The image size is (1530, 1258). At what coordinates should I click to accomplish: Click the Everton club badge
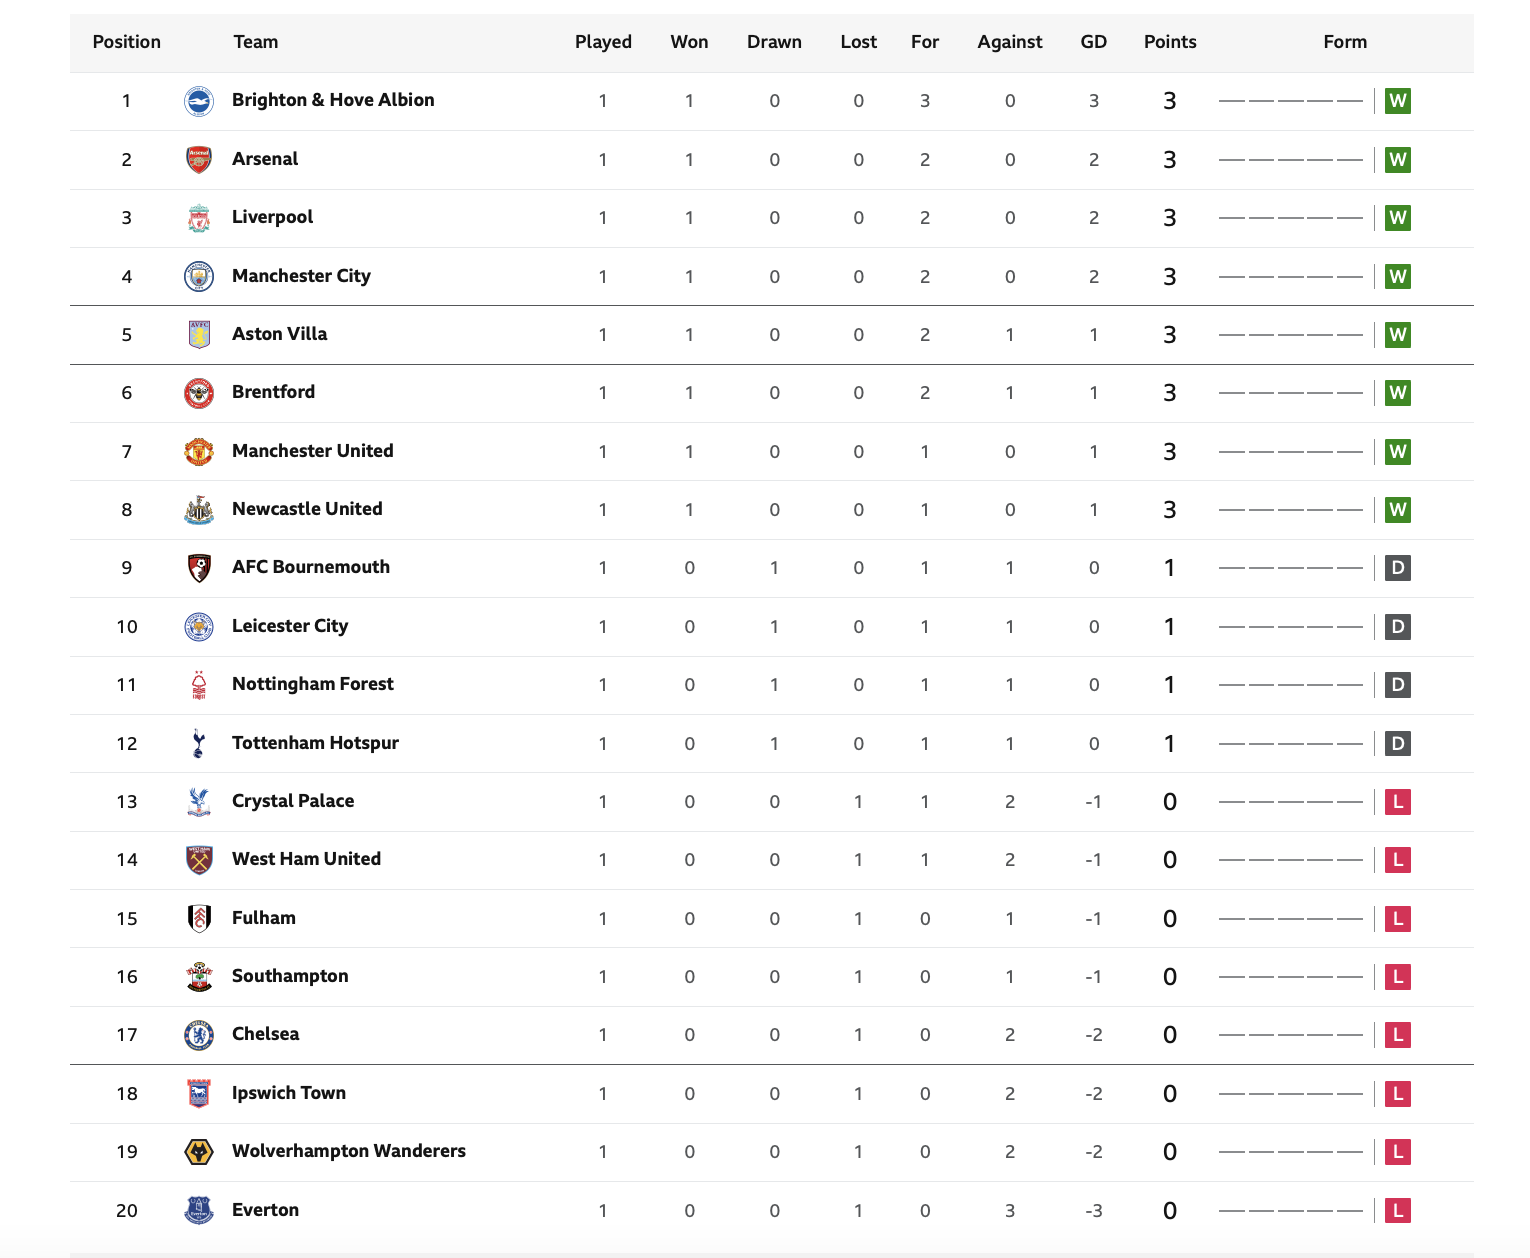click(199, 1210)
